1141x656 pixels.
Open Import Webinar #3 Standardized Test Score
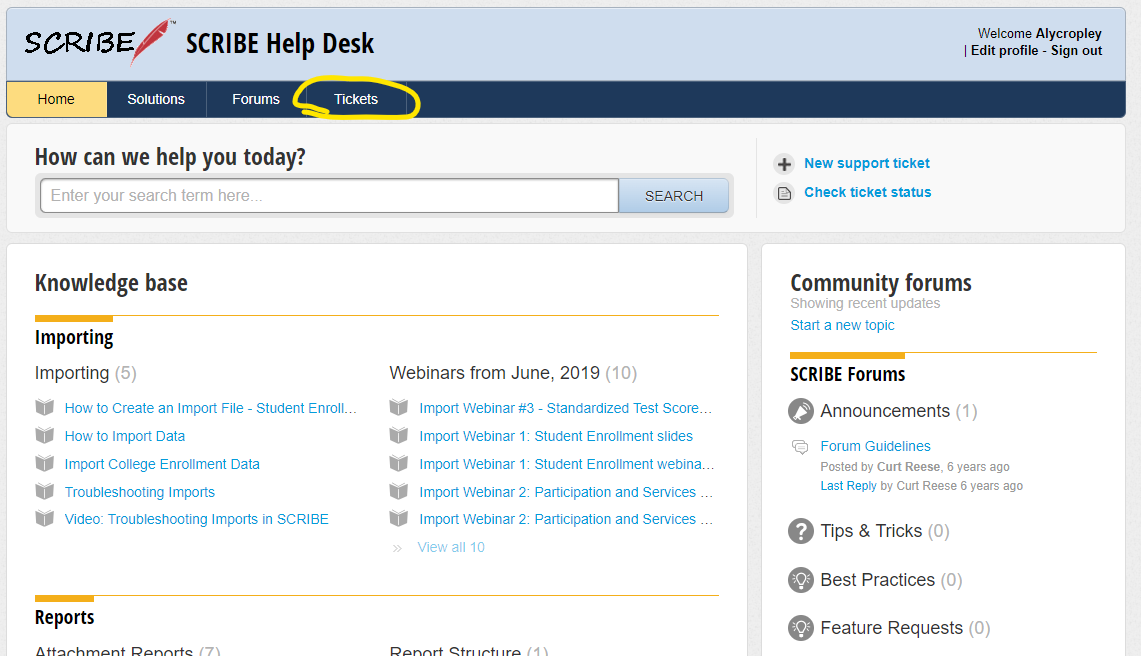(565, 408)
